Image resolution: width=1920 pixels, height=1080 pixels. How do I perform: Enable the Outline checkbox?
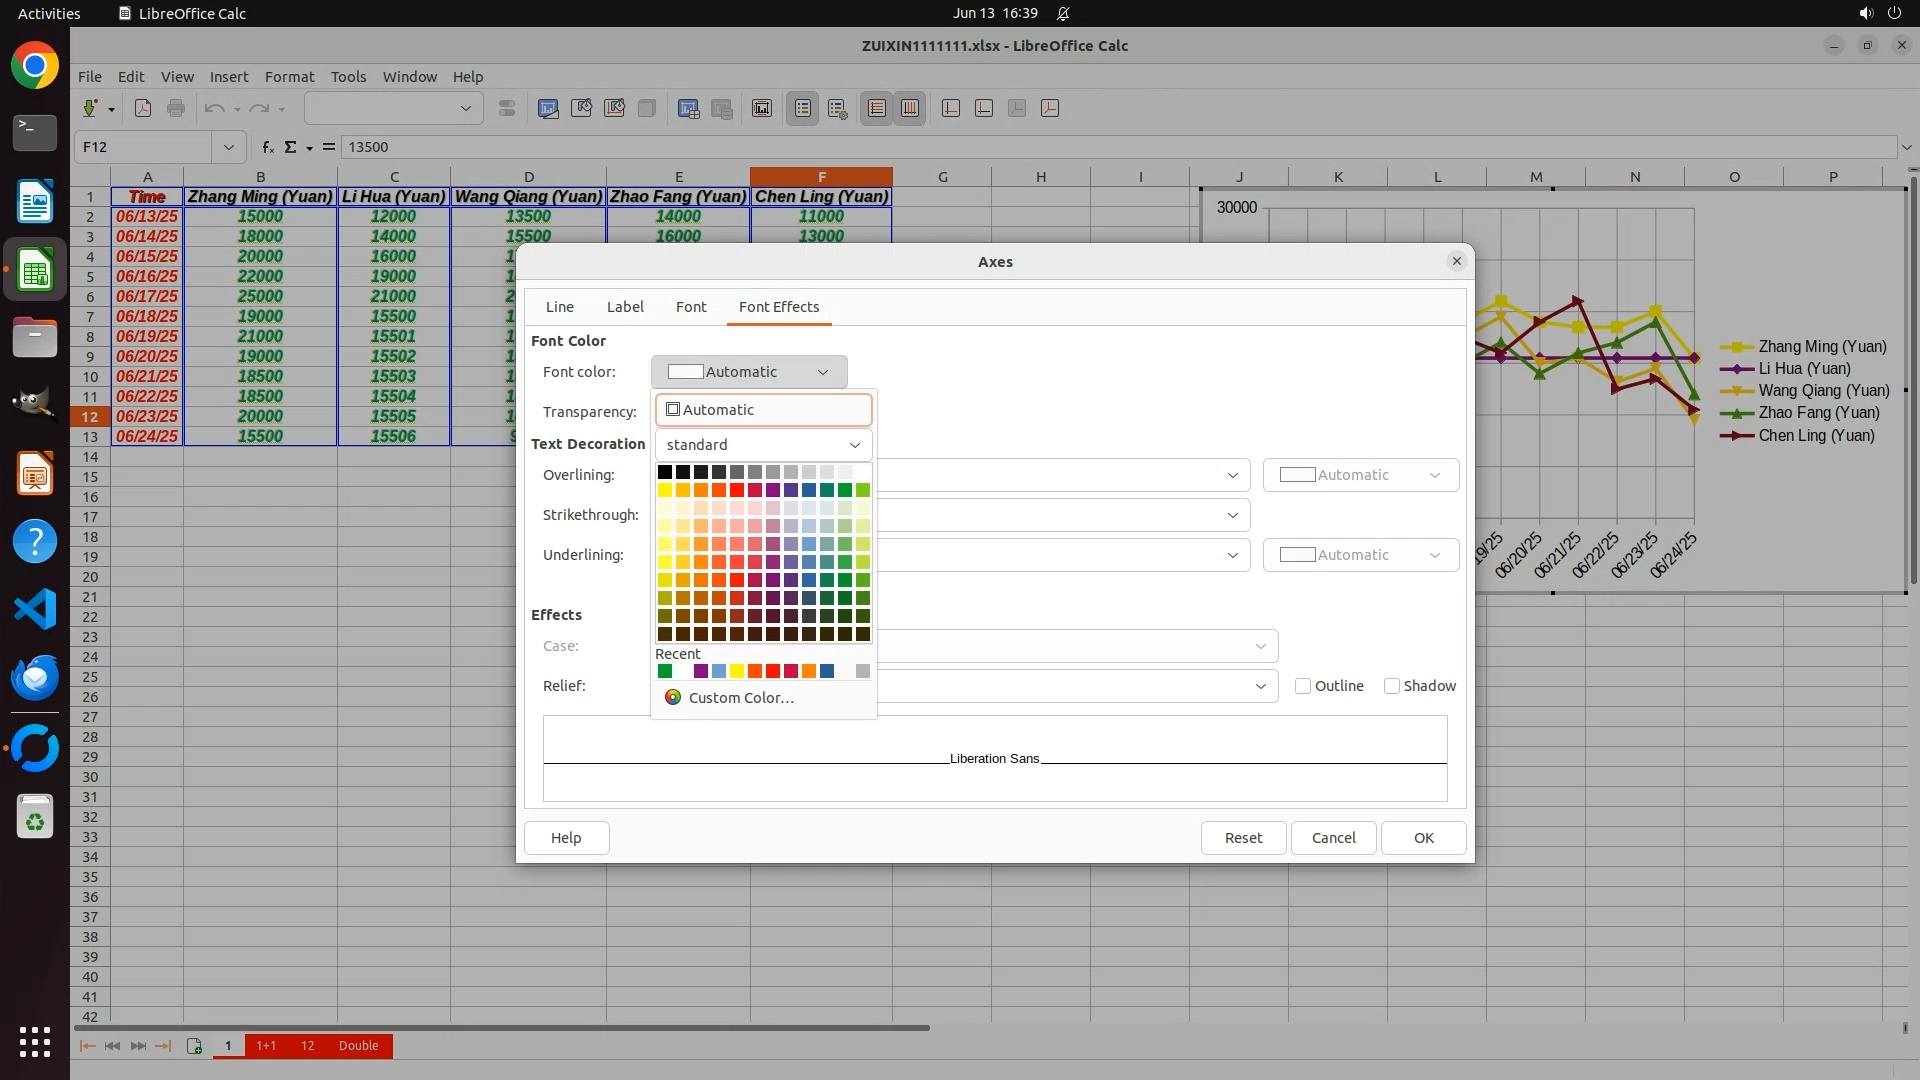point(1303,686)
